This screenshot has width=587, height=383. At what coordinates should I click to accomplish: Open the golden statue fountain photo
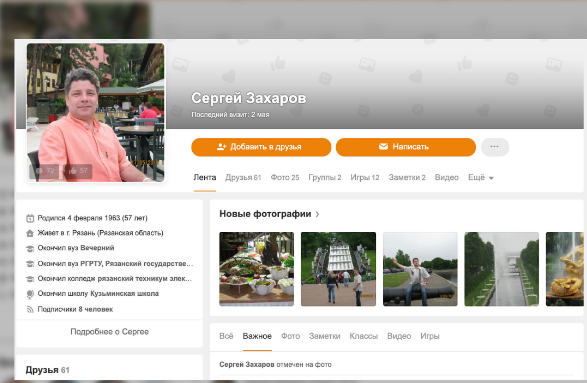[565, 269]
